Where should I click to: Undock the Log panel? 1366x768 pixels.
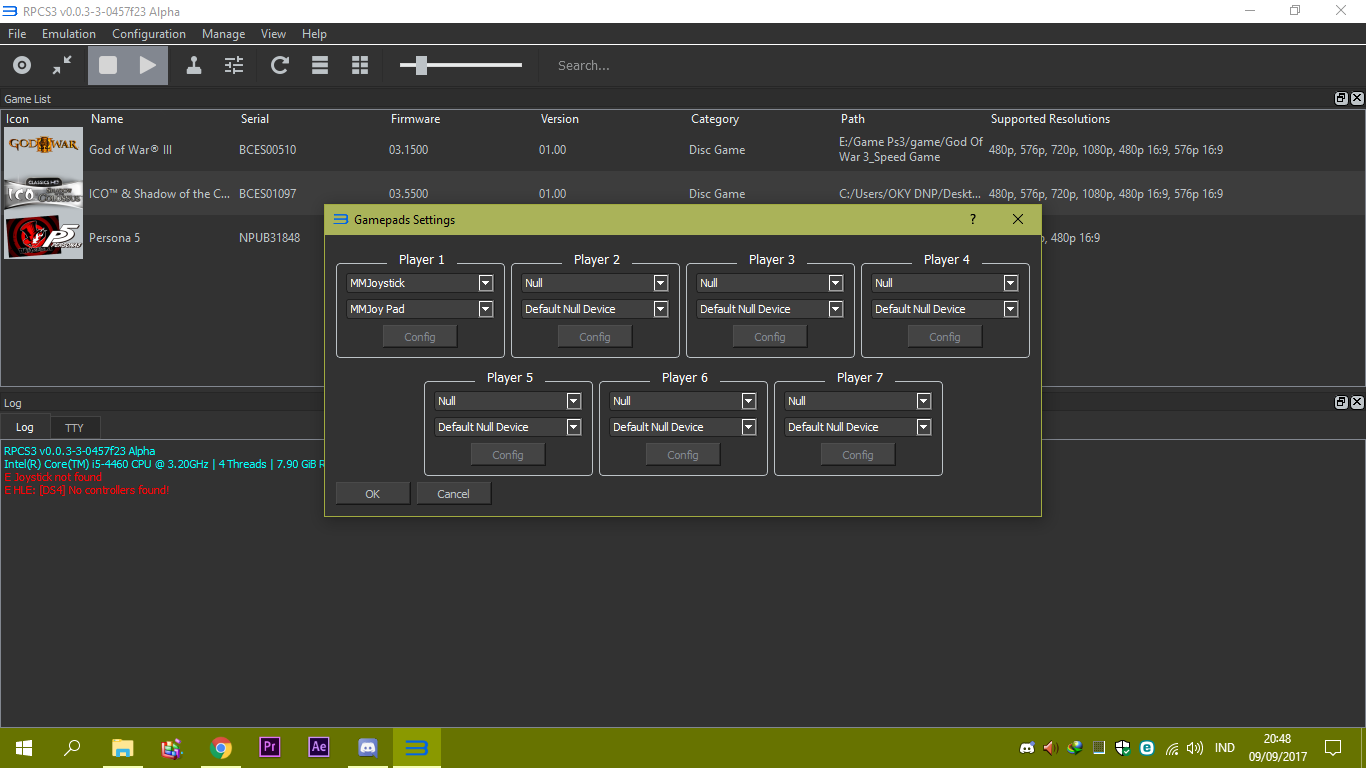[x=1341, y=402]
